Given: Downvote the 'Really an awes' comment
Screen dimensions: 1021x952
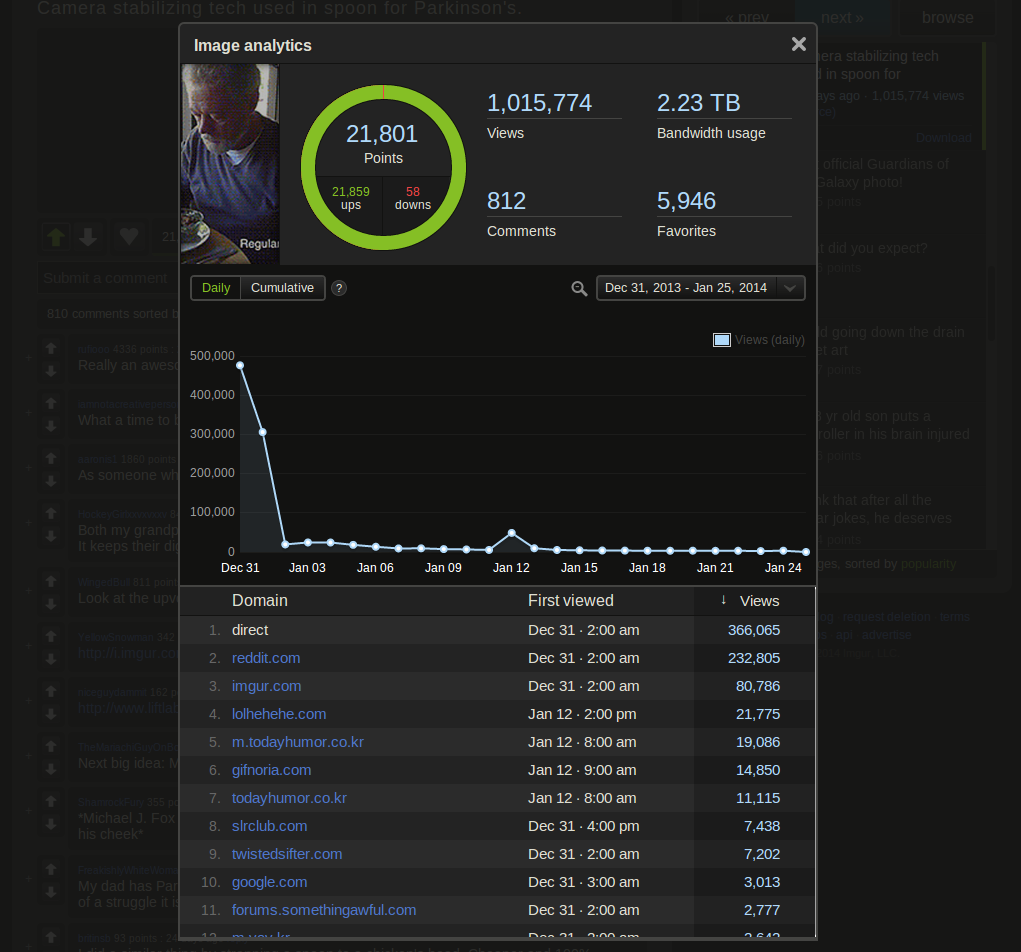Looking at the screenshot, I should pyautogui.click(x=51, y=371).
